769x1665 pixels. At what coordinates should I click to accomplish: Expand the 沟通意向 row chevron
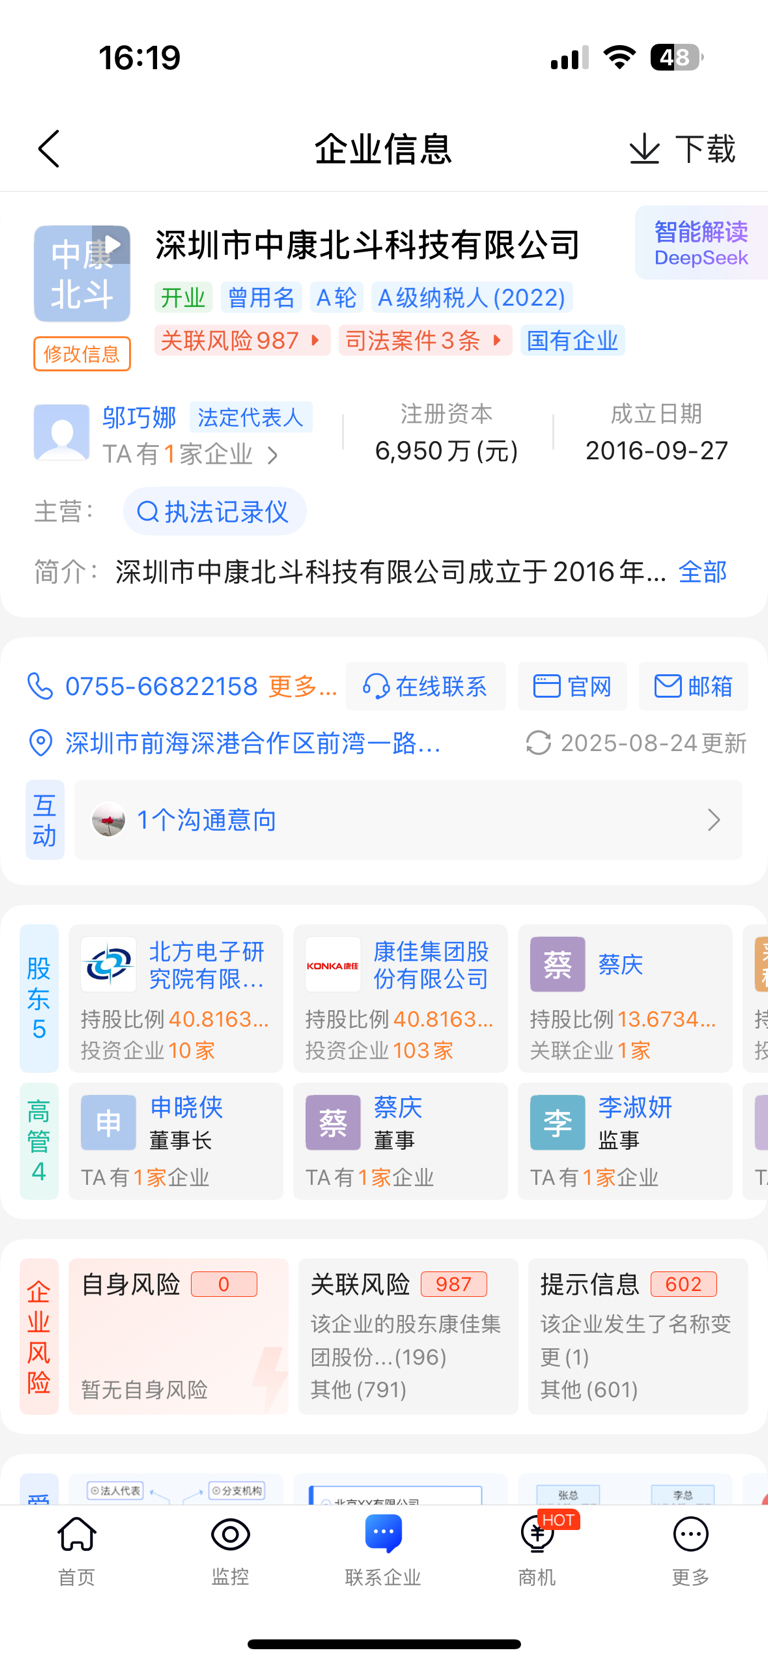pos(714,820)
